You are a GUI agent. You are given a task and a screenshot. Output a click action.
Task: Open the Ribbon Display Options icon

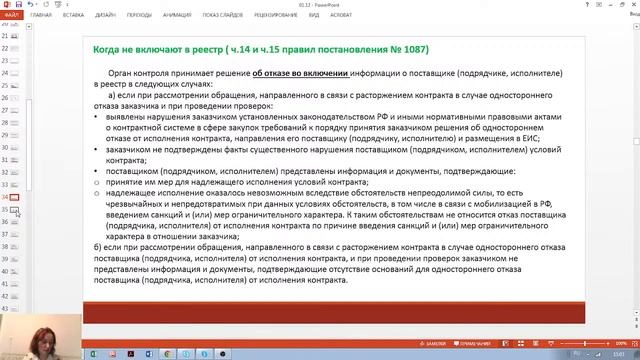tap(599, 4)
